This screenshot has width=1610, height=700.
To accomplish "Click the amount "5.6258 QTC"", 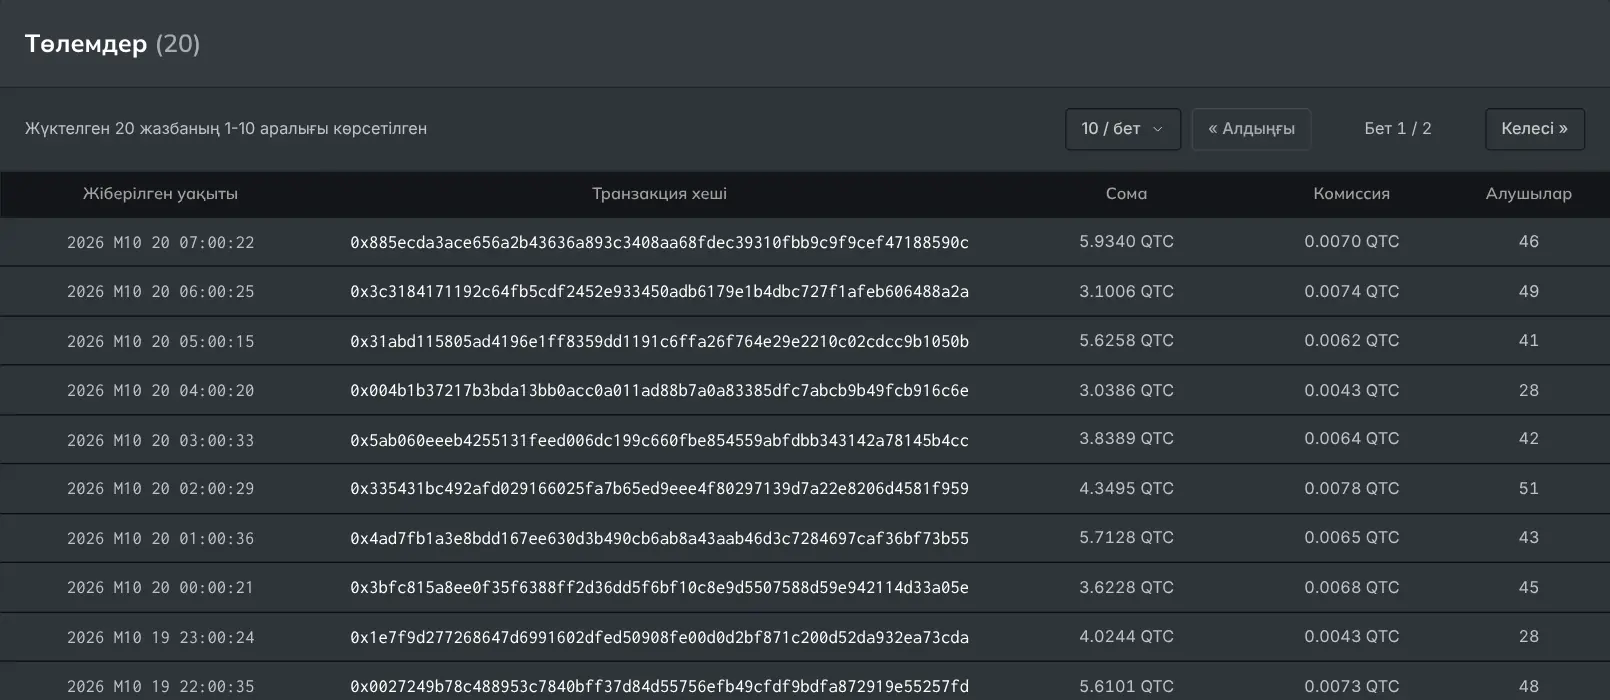I will (x=1127, y=341).
